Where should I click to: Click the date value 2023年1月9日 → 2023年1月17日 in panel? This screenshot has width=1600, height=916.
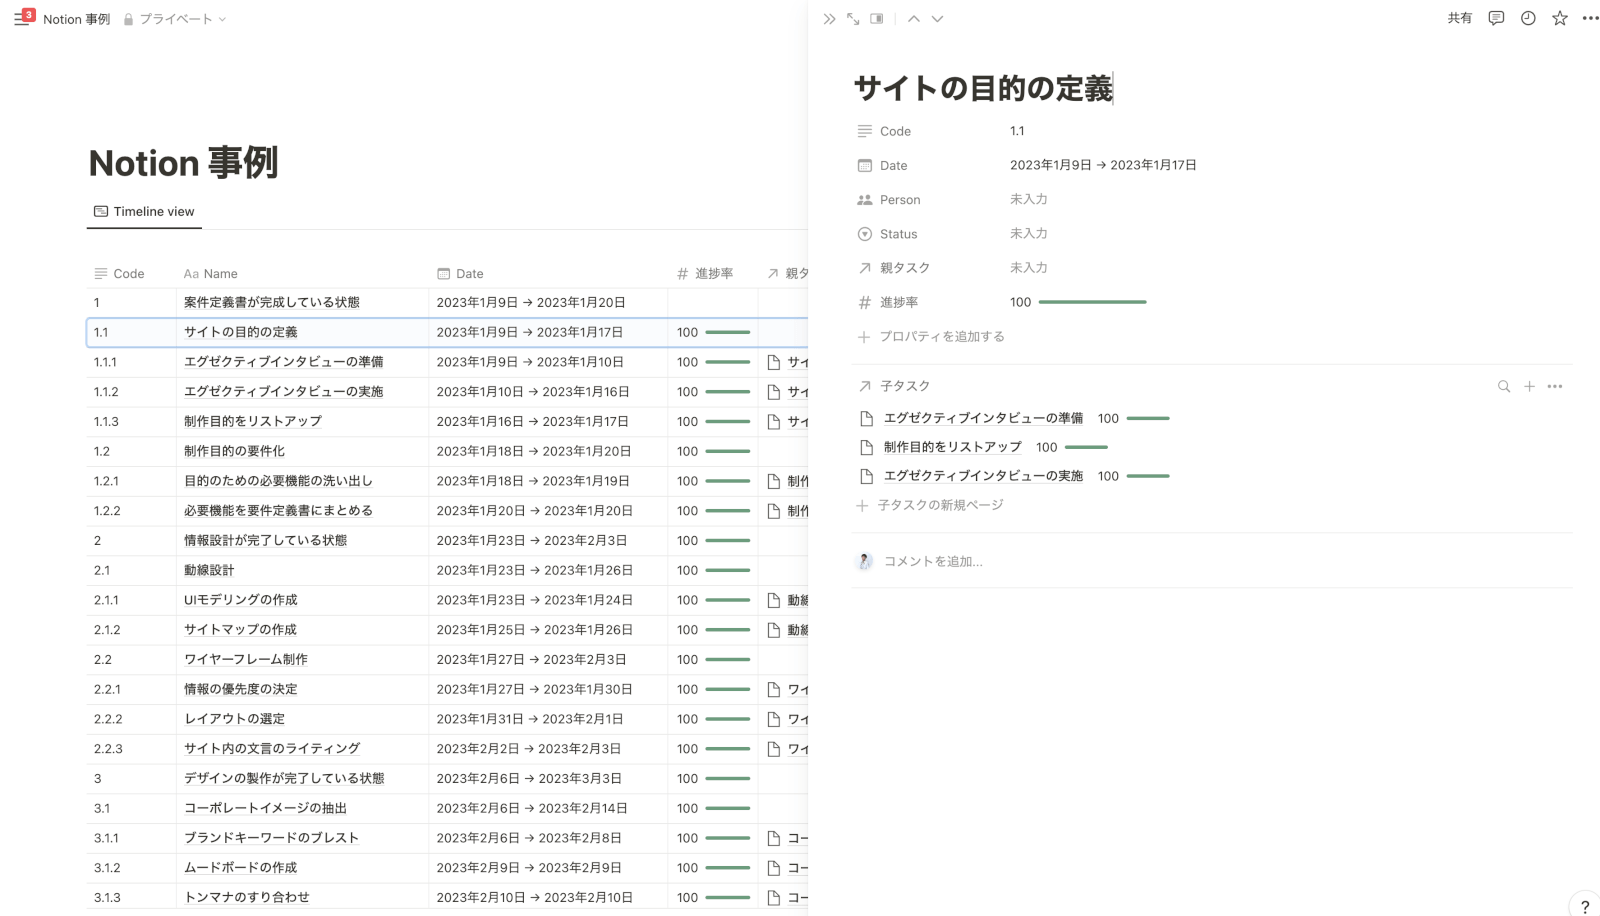[x=1103, y=165]
